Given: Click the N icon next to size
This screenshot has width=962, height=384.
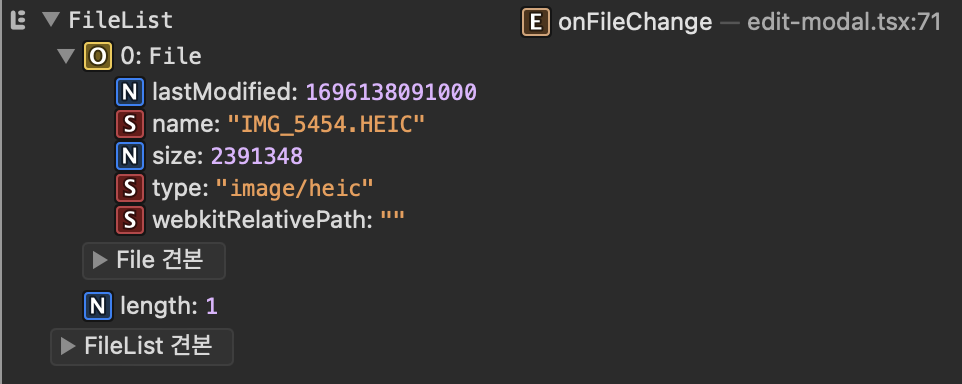Looking at the screenshot, I should click(129, 156).
